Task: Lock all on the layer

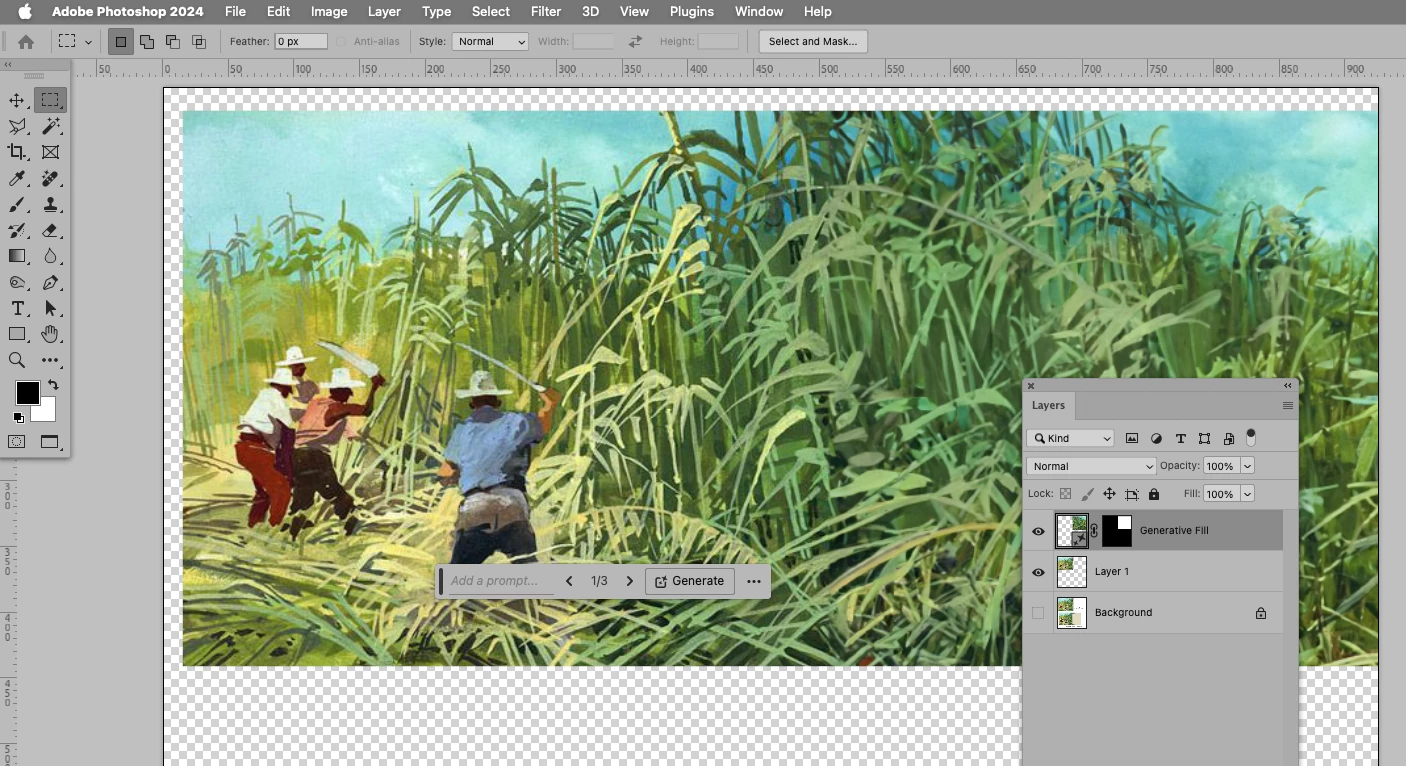Action: 1154,494
